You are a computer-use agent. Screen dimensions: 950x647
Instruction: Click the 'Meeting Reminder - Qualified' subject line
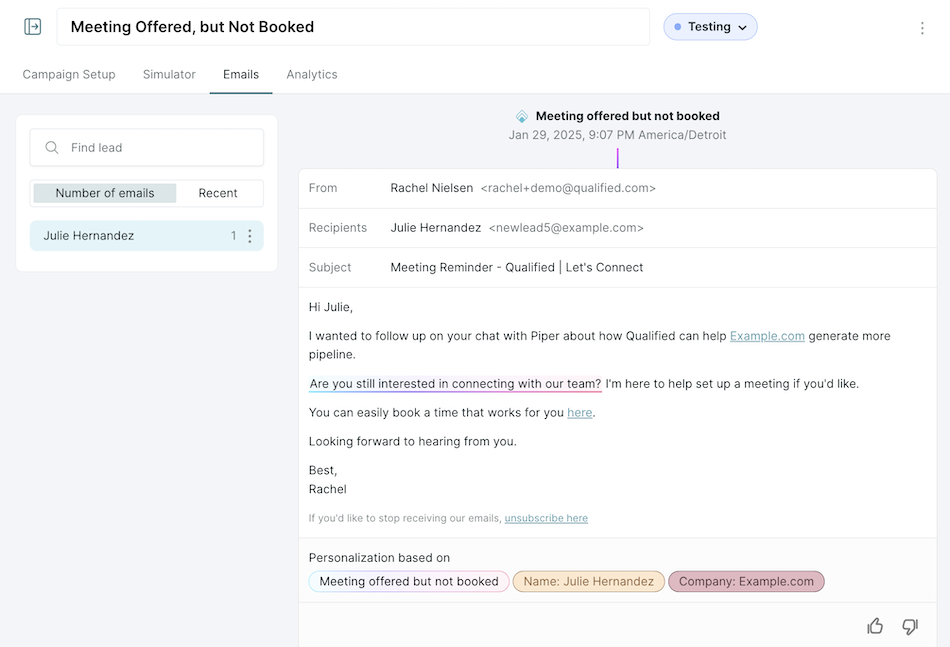point(517,268)
